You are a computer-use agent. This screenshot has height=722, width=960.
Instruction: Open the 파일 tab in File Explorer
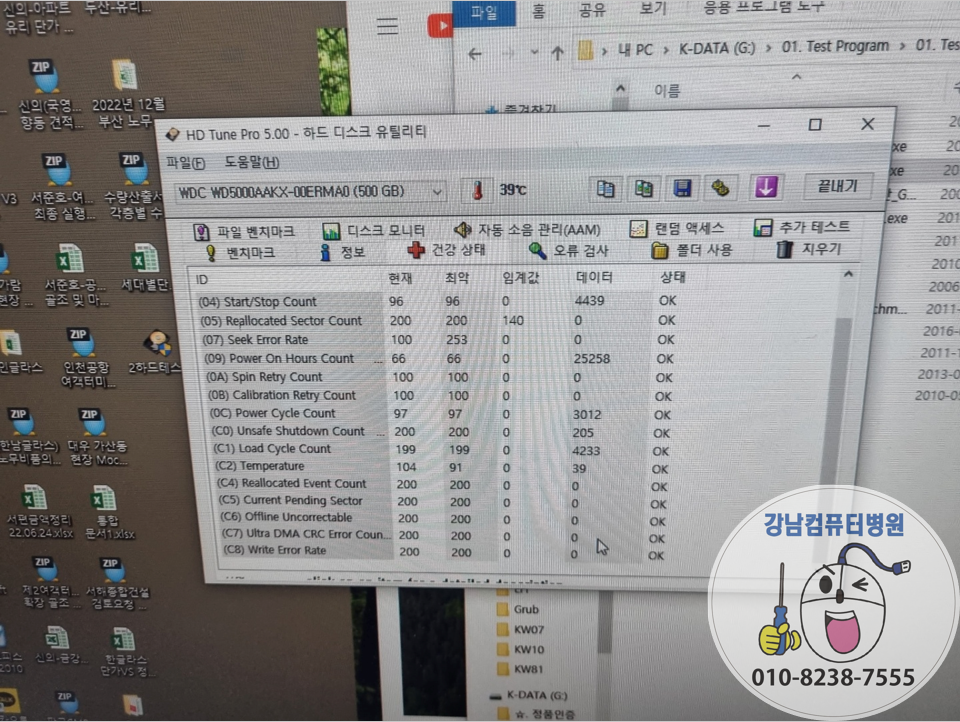484,12
